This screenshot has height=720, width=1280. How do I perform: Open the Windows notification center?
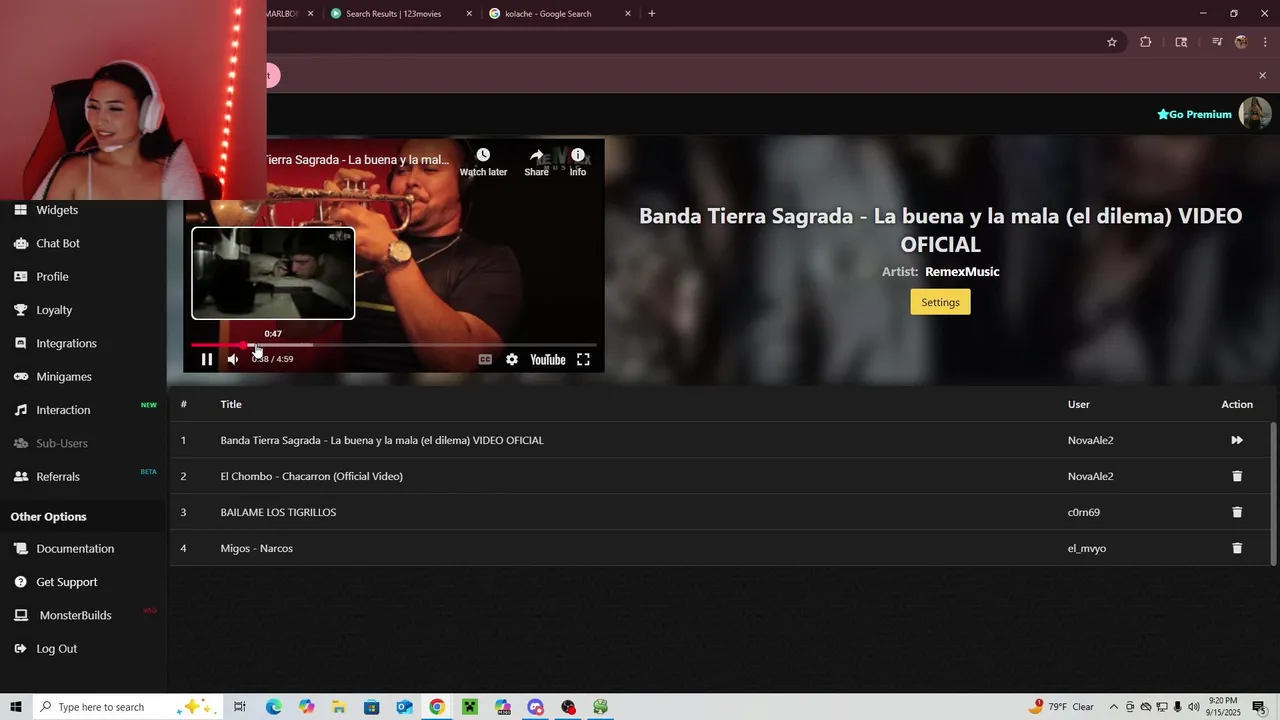click(1260, 707)
